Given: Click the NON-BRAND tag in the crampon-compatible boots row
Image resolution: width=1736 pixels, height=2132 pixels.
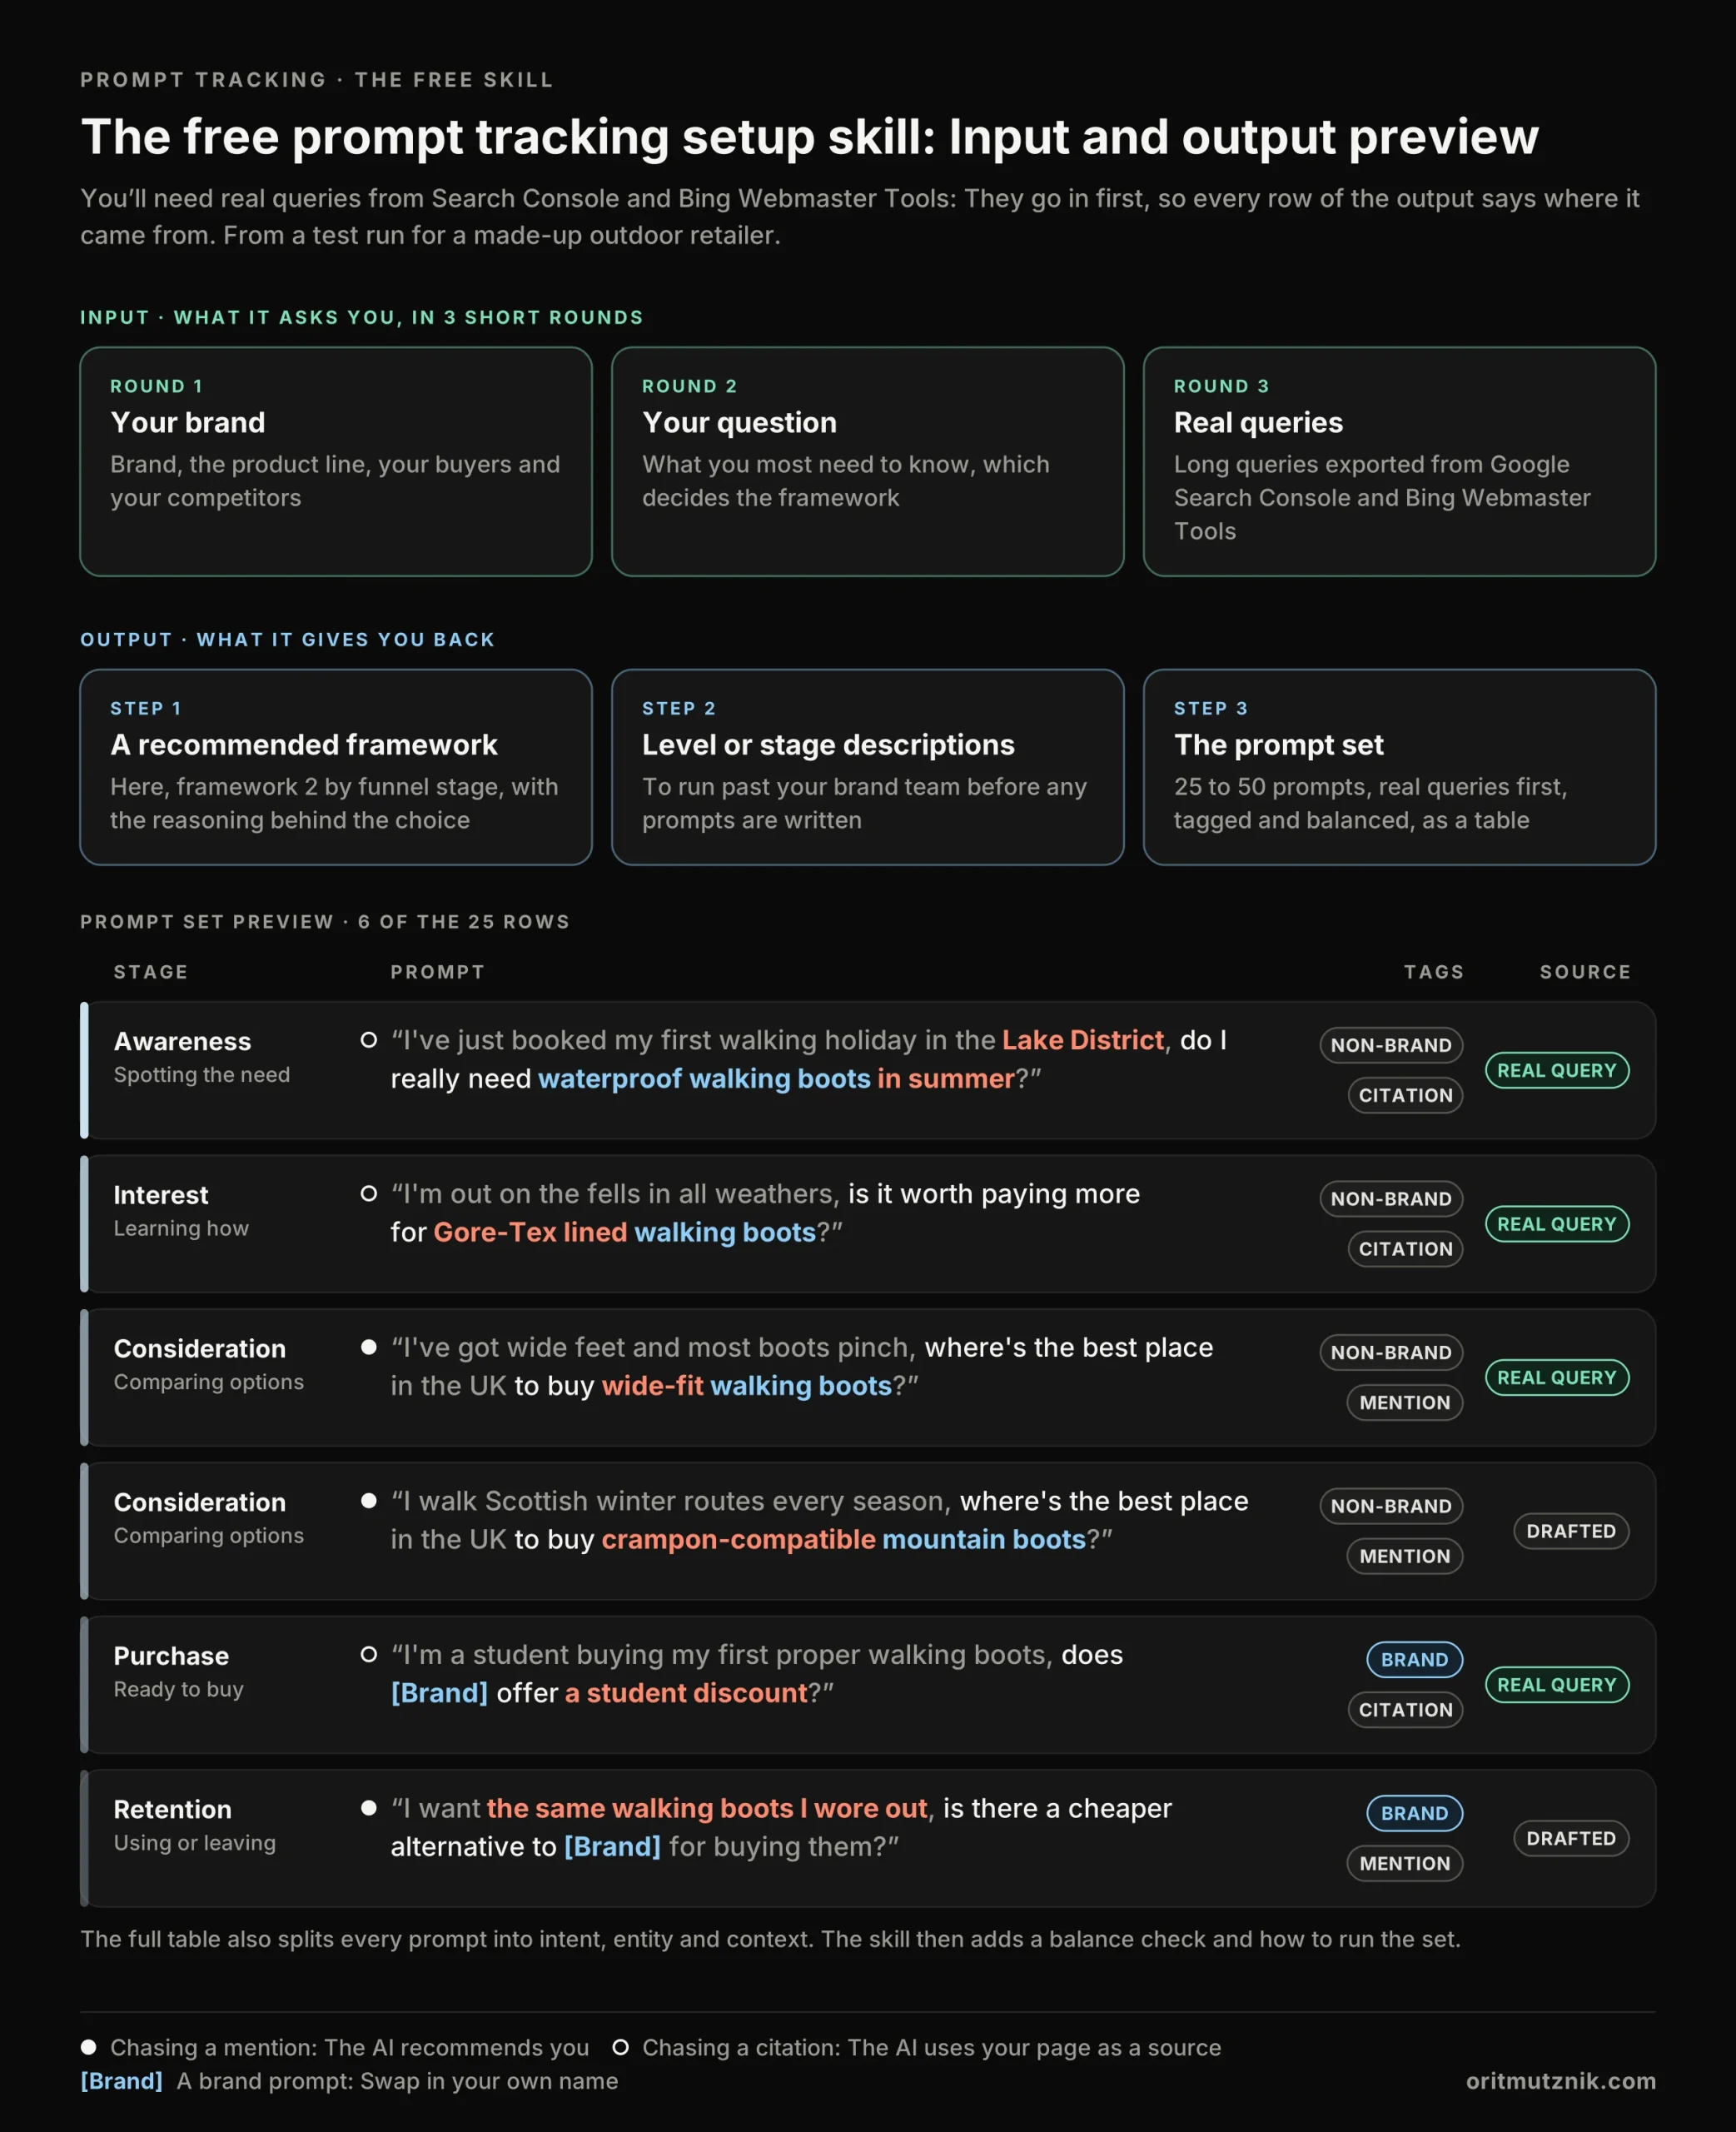Looking at the screenshot, I should point(1391,1506).
